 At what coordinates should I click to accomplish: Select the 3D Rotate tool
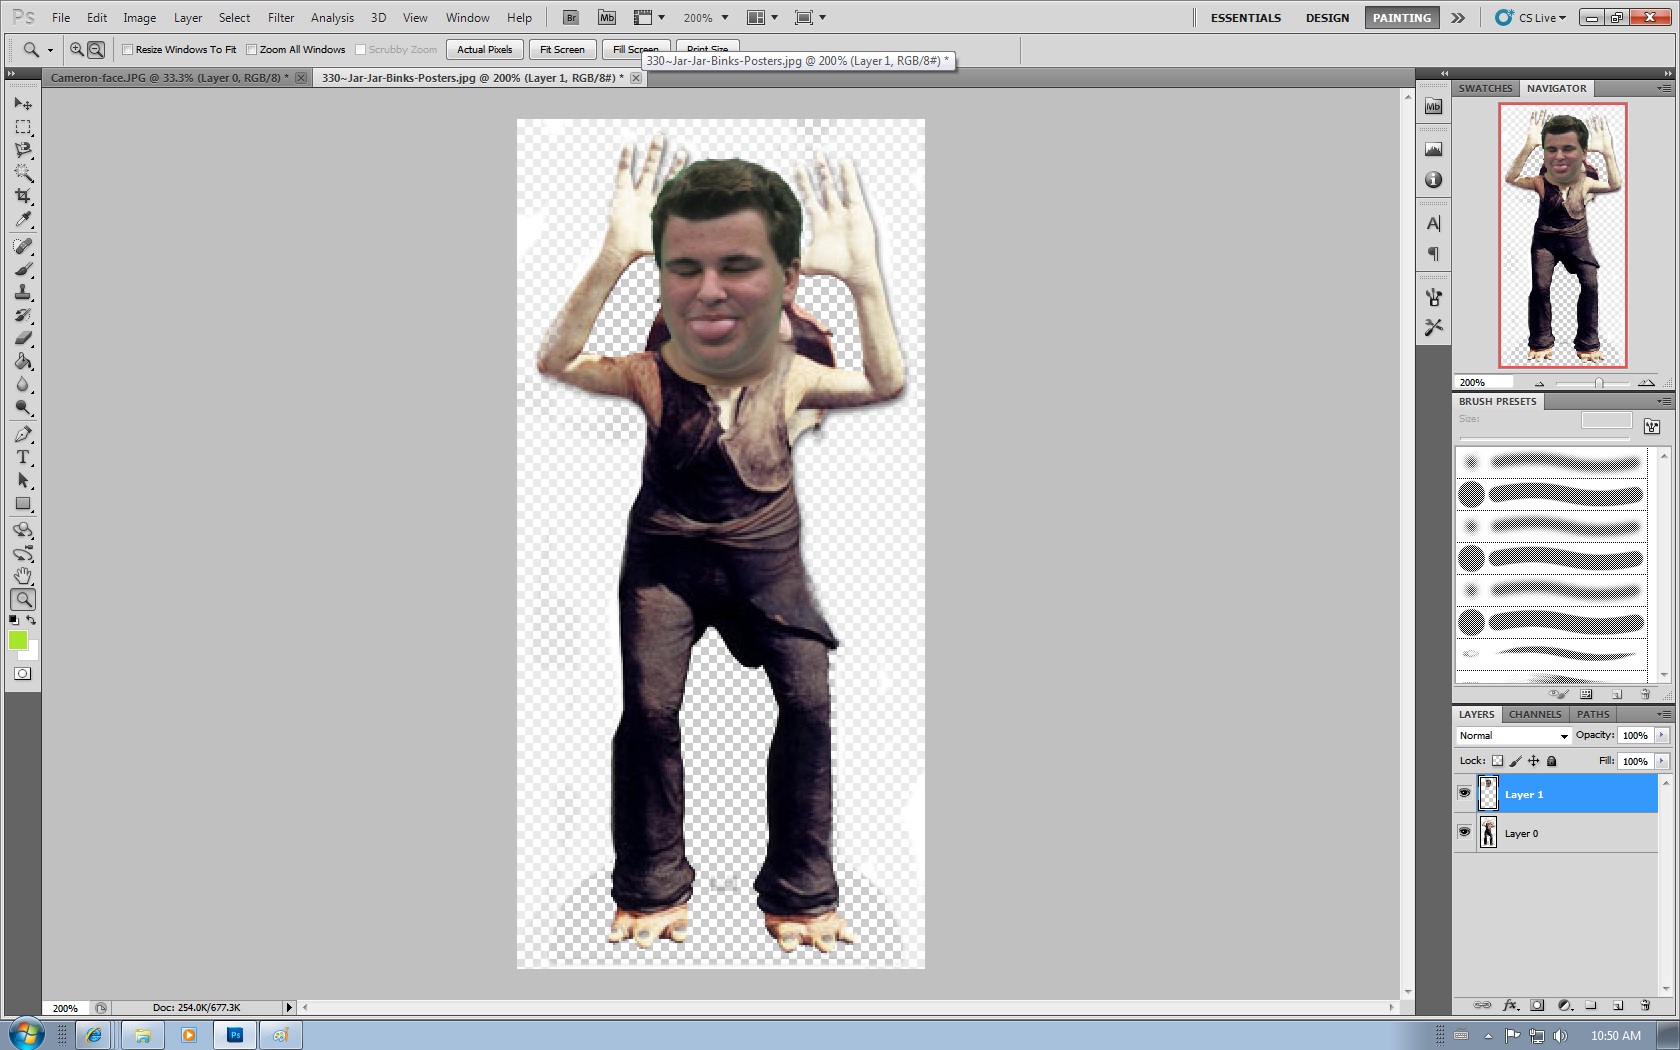[23, 530]
